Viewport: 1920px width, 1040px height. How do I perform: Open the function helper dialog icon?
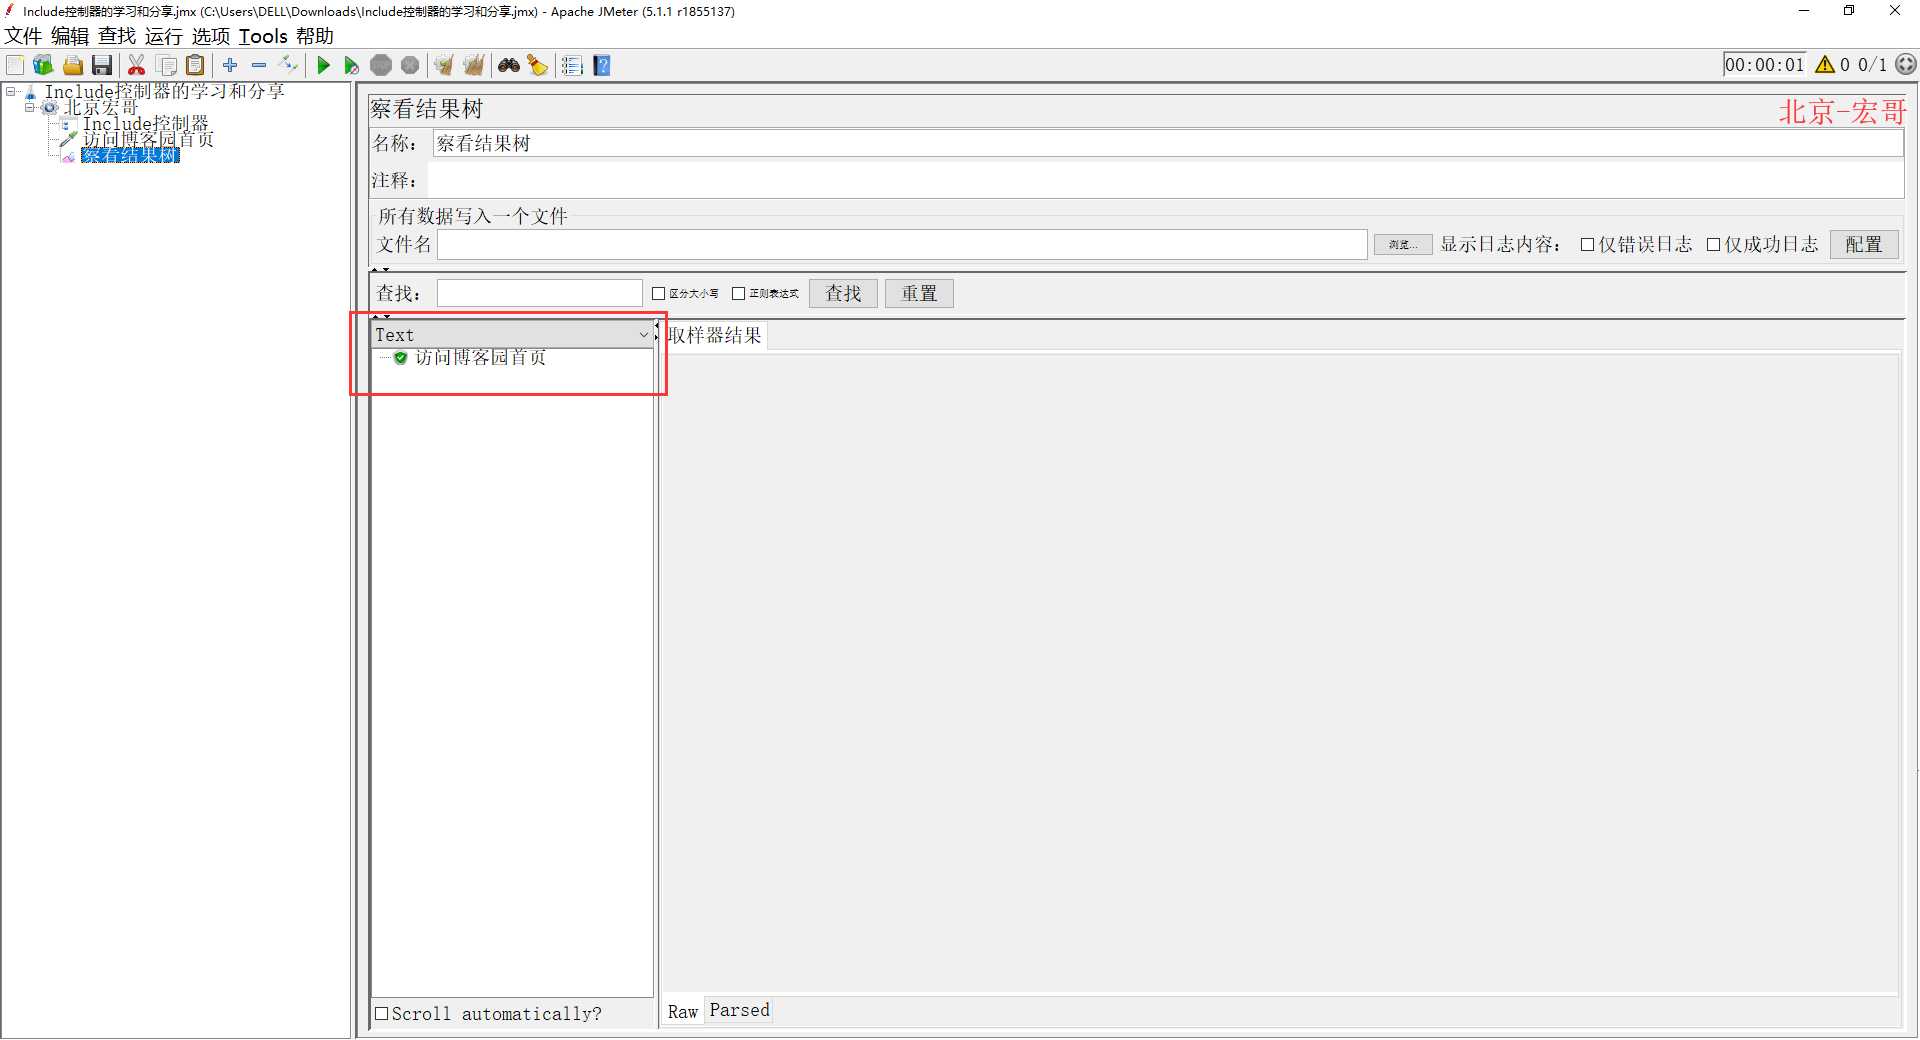[572, 65]
